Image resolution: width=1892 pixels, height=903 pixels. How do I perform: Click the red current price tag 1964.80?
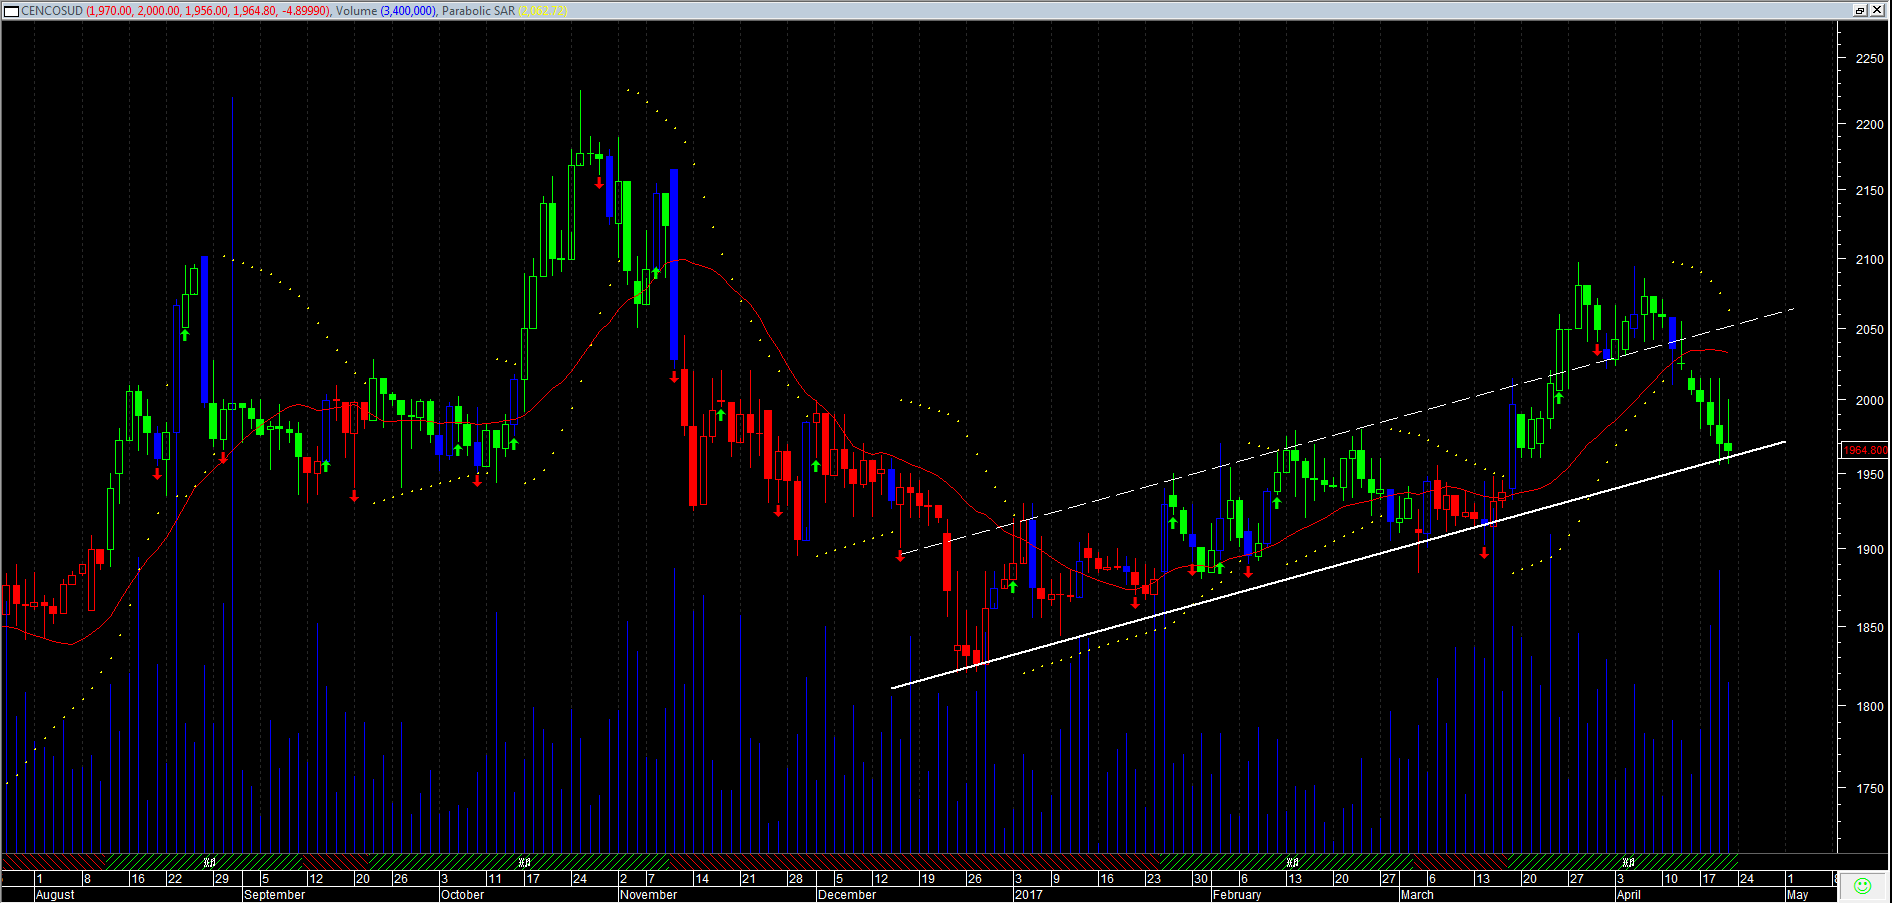pyautogui.click(x=1865, y=450)
